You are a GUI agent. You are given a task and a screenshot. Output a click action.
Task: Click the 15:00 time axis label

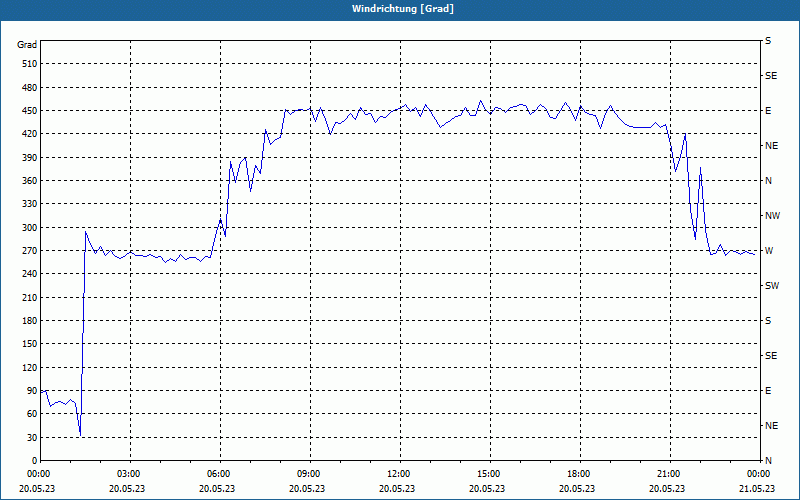pyautogui.click(x=487, y=474)
